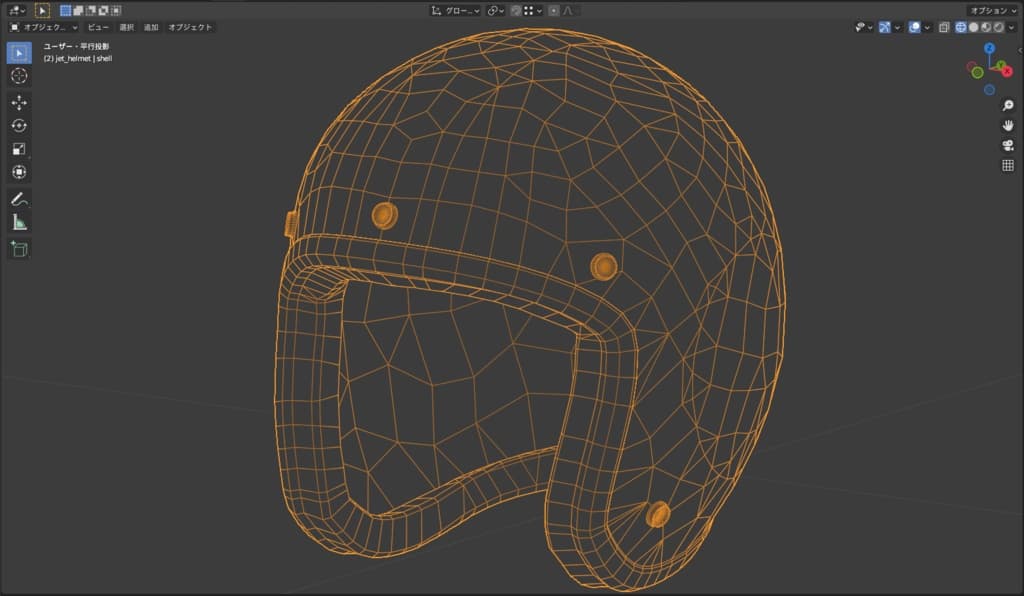Click the left rivet on the helmet

385,215
